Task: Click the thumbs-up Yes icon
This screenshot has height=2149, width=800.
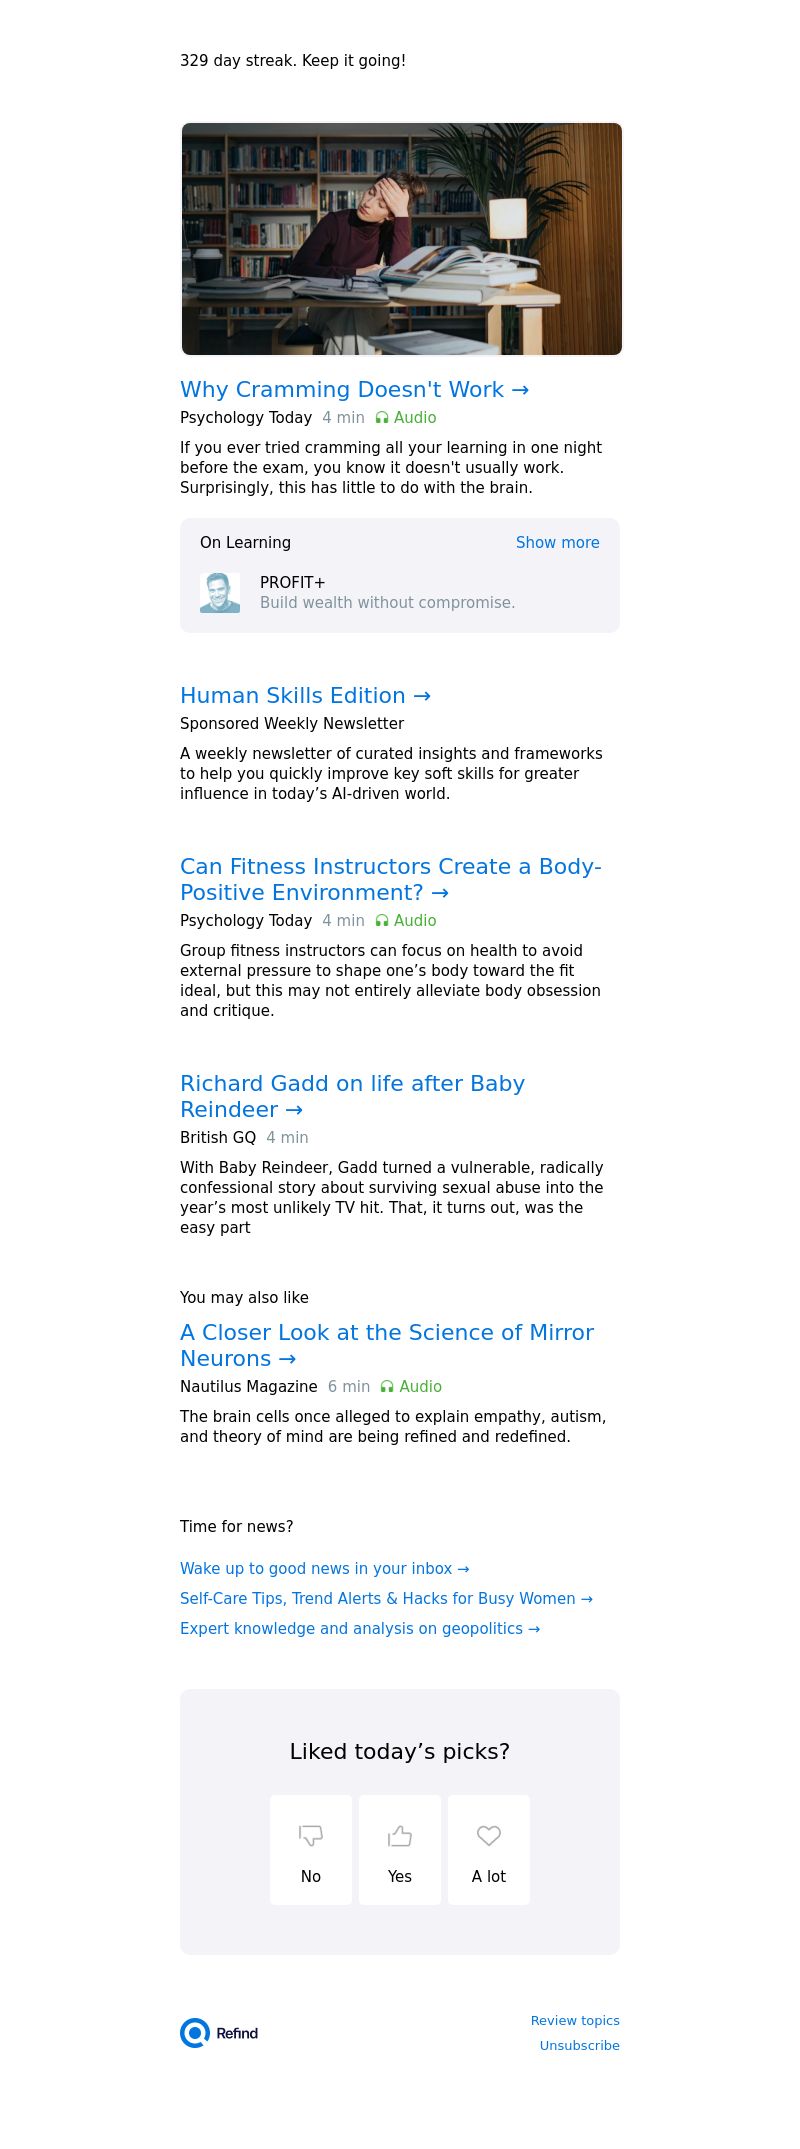Action: point(400,1835)
